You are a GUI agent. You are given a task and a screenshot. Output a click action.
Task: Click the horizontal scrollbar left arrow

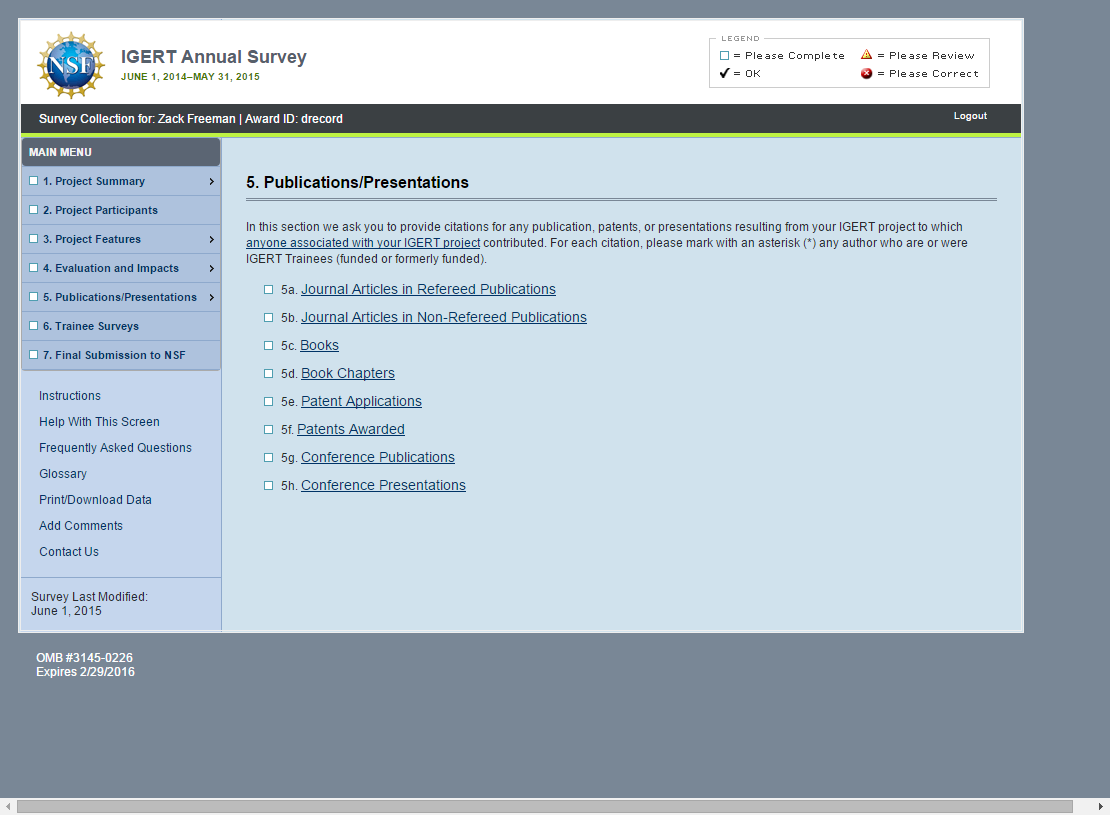click(8, 807)
